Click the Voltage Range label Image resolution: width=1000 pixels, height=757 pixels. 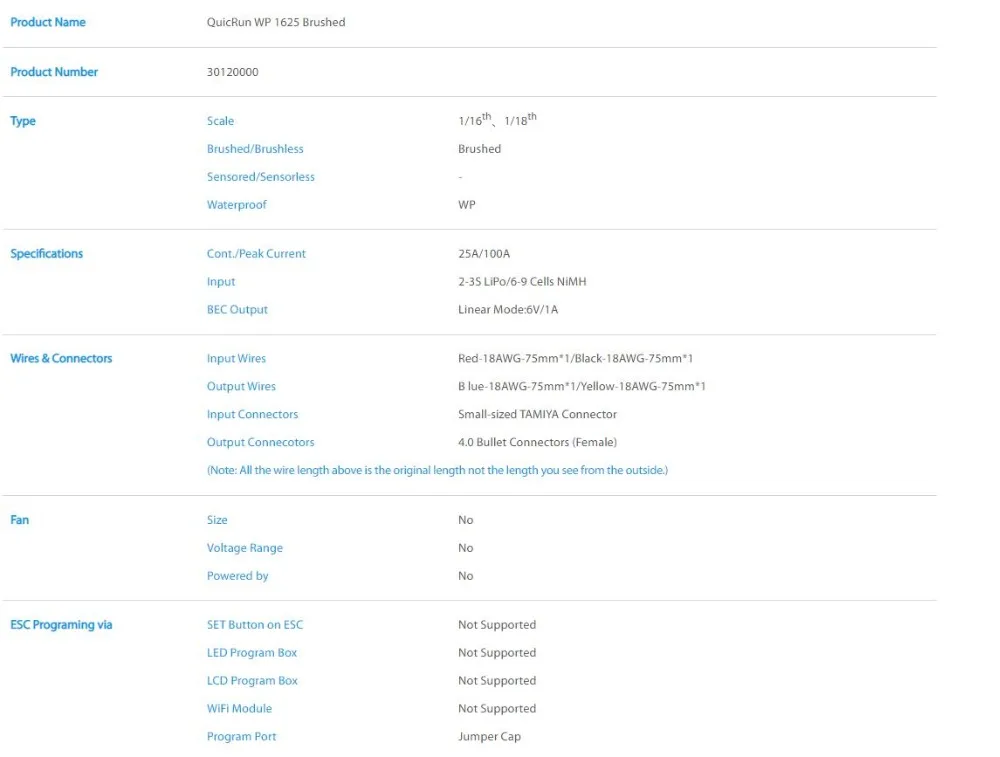click(x=245, y=548)
